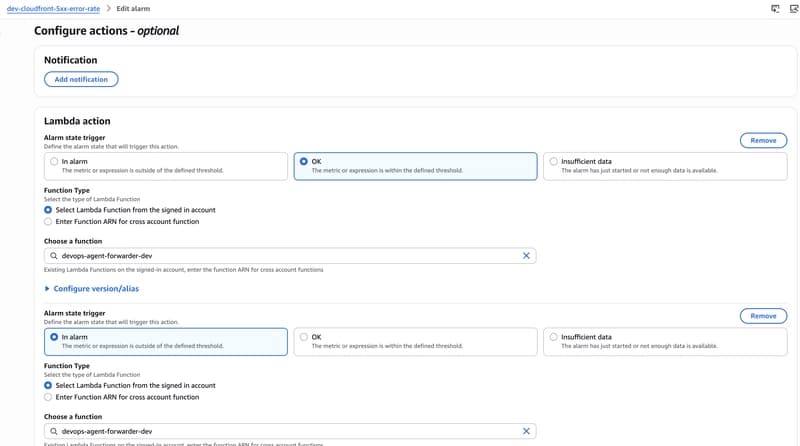Select Insufficient data for first Lambda action

point(665,166)
